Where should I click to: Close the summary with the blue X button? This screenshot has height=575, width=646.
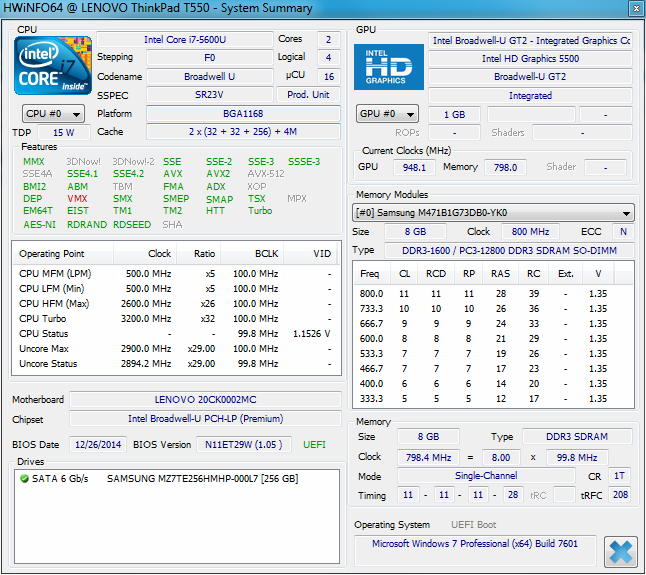621,551
